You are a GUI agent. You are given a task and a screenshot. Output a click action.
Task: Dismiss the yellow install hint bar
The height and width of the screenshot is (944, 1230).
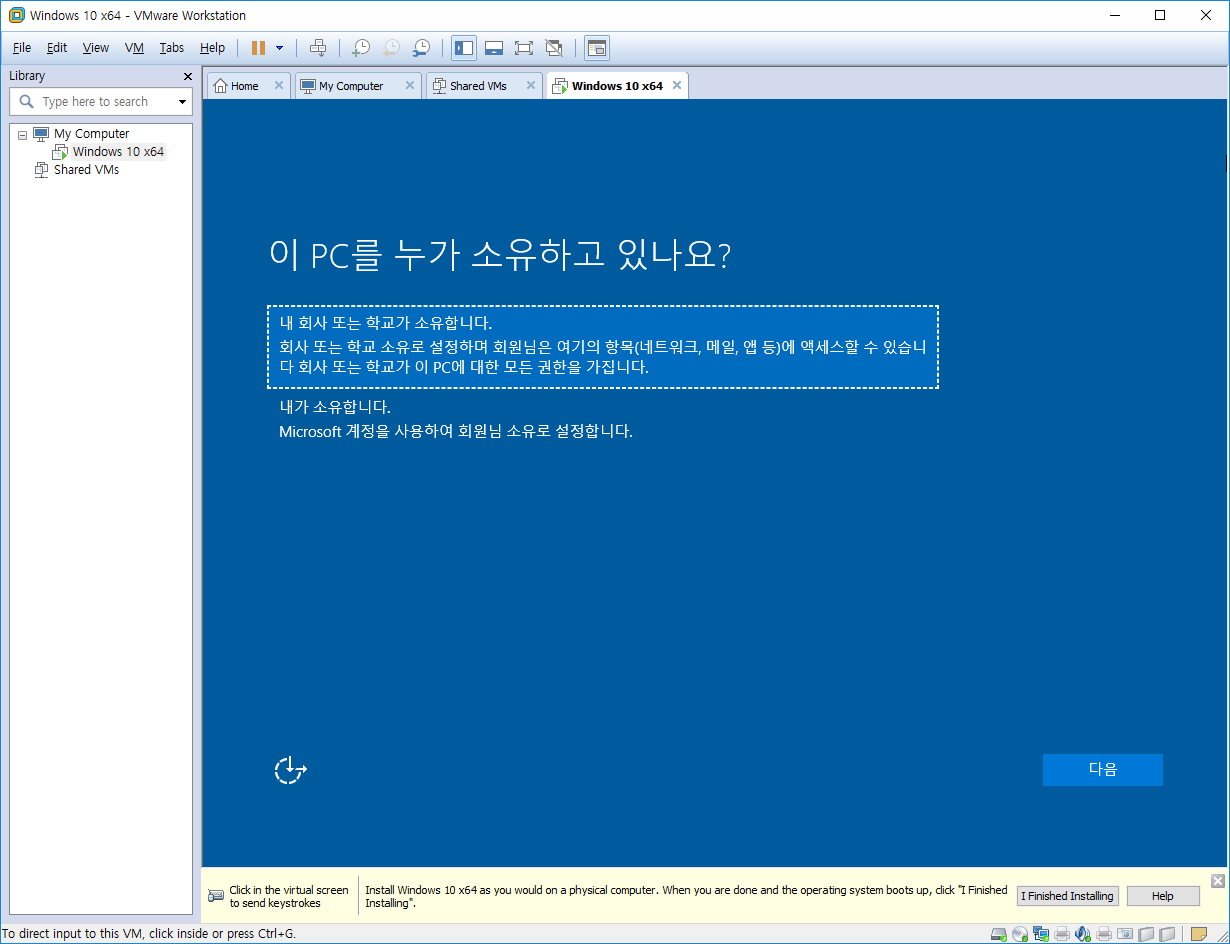[x=1217, y=881]
